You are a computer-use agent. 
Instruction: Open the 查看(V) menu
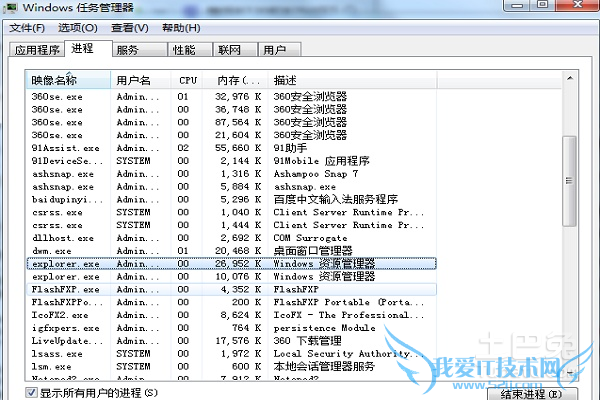click(130, 28)
